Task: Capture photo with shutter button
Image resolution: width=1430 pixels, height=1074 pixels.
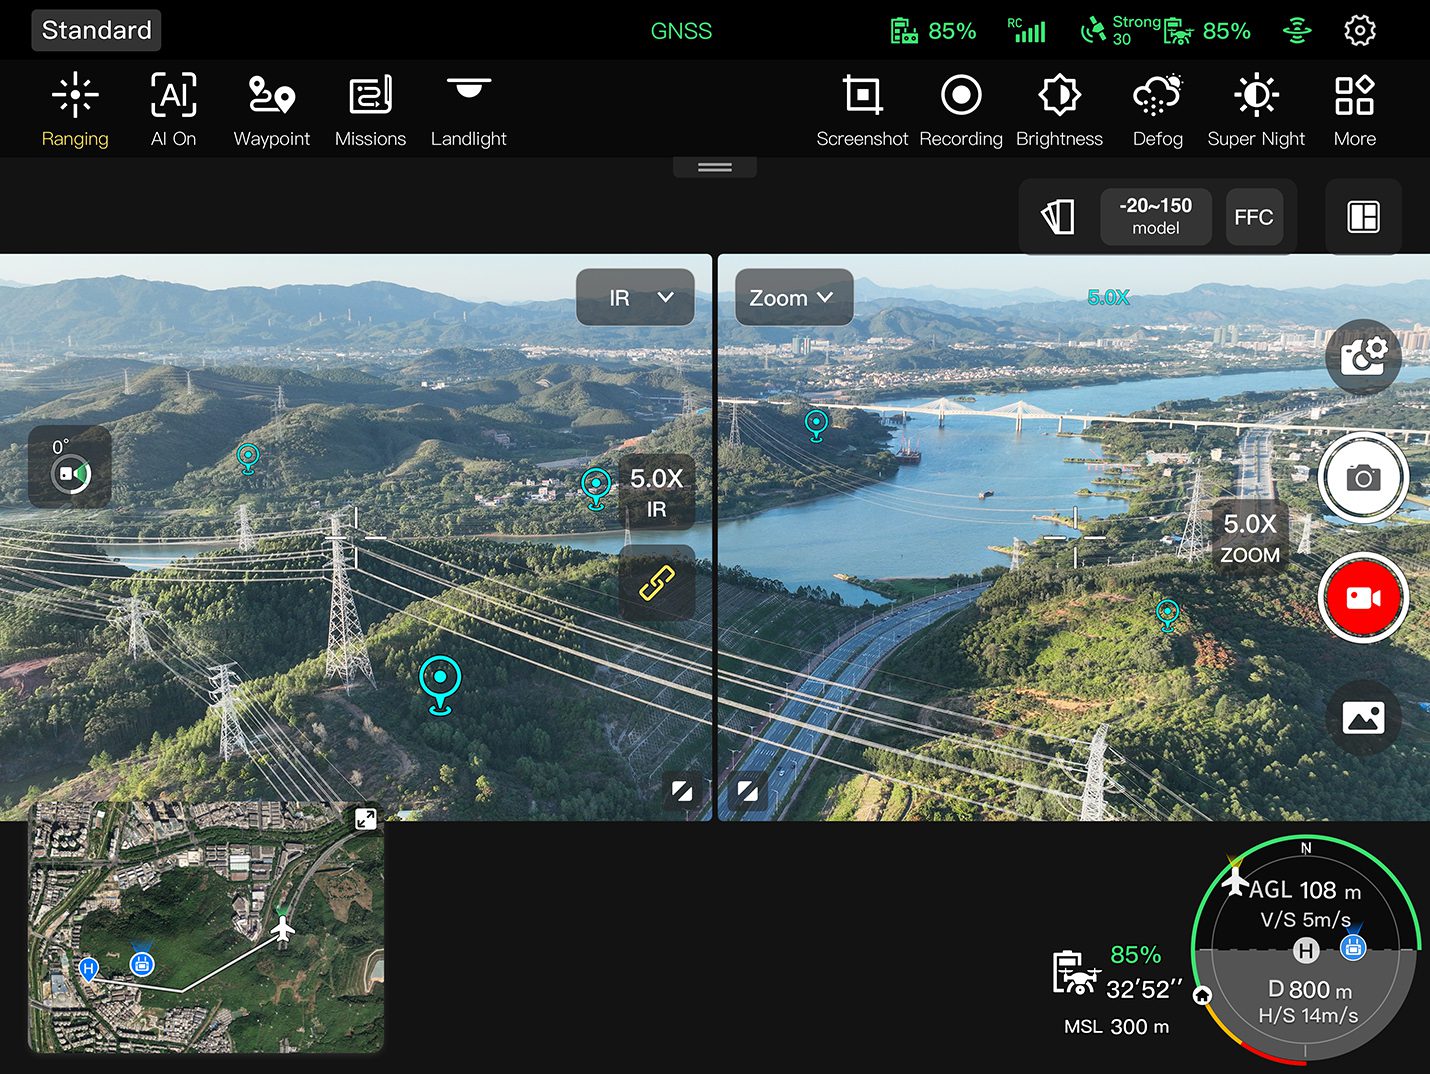Action: 1363,478
